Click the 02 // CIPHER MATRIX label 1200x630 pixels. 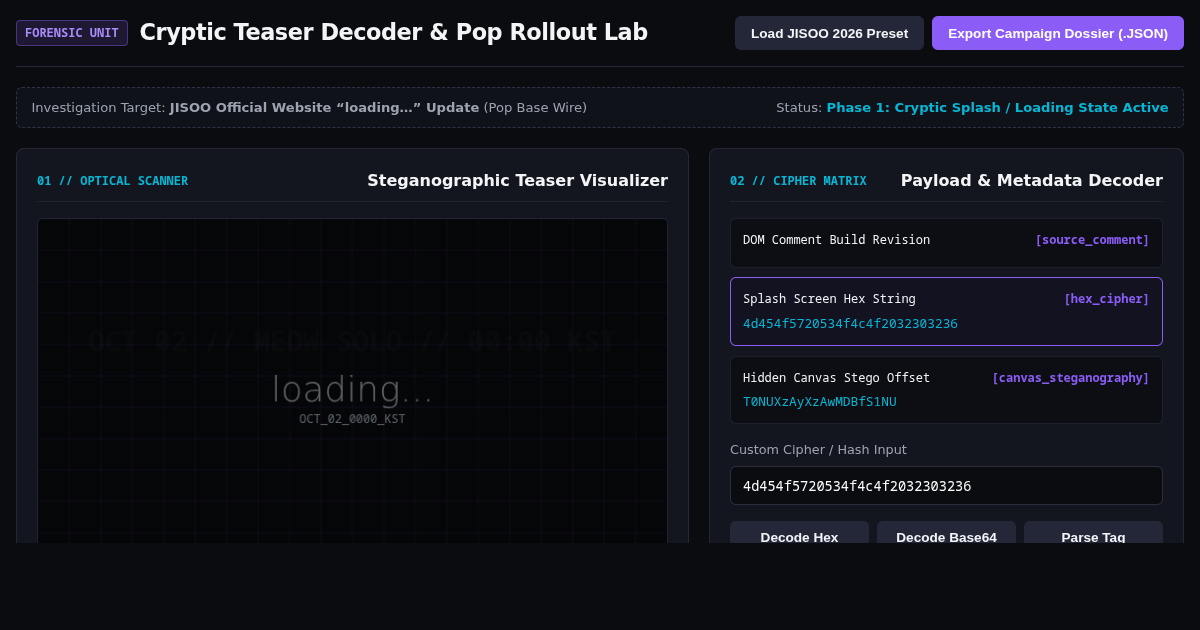[798, 181]
